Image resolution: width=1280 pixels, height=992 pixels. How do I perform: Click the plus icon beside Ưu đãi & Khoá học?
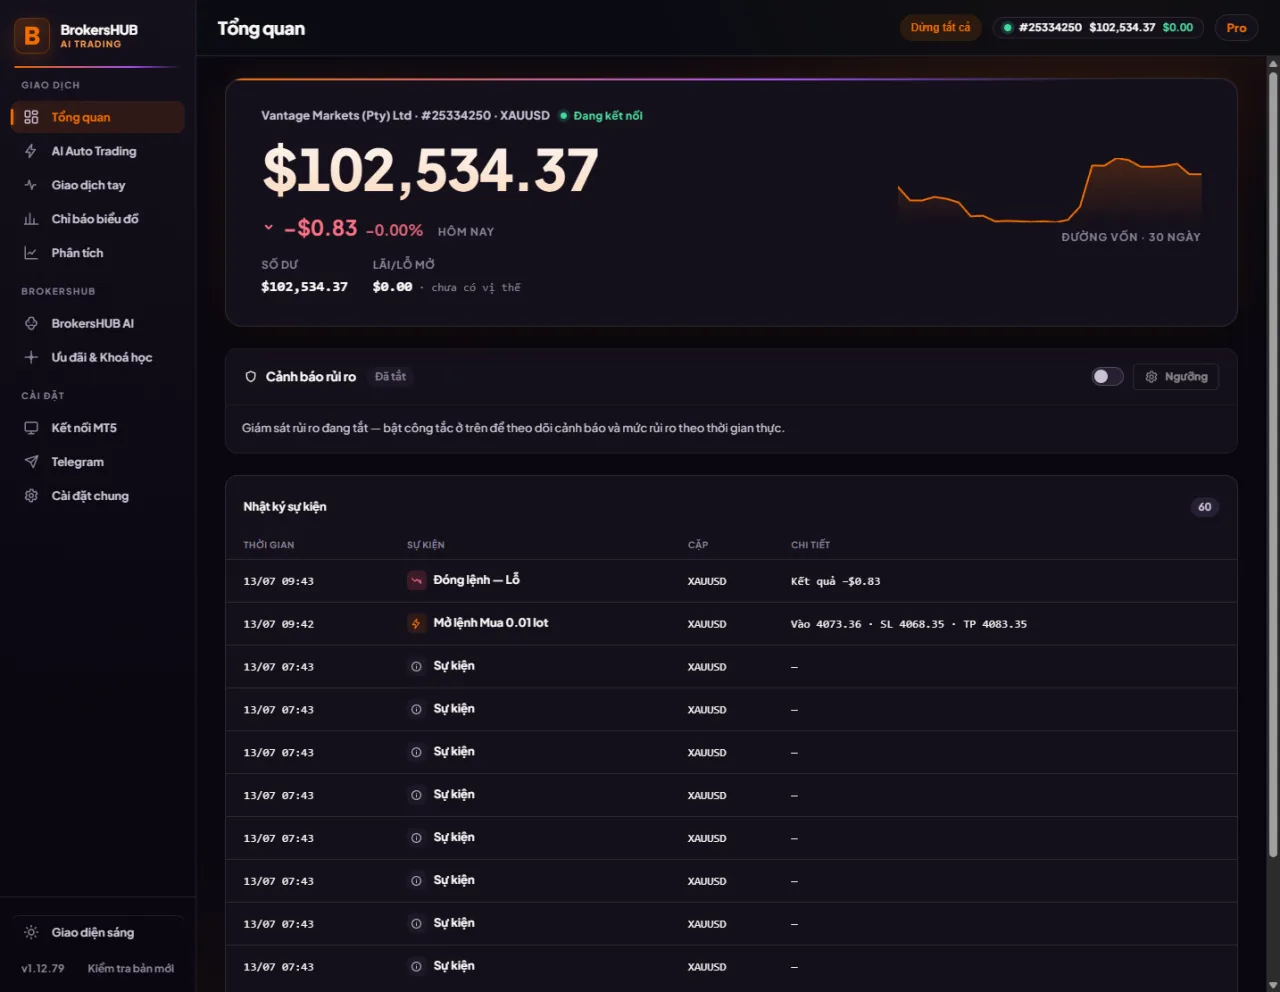tap(31, 357)
